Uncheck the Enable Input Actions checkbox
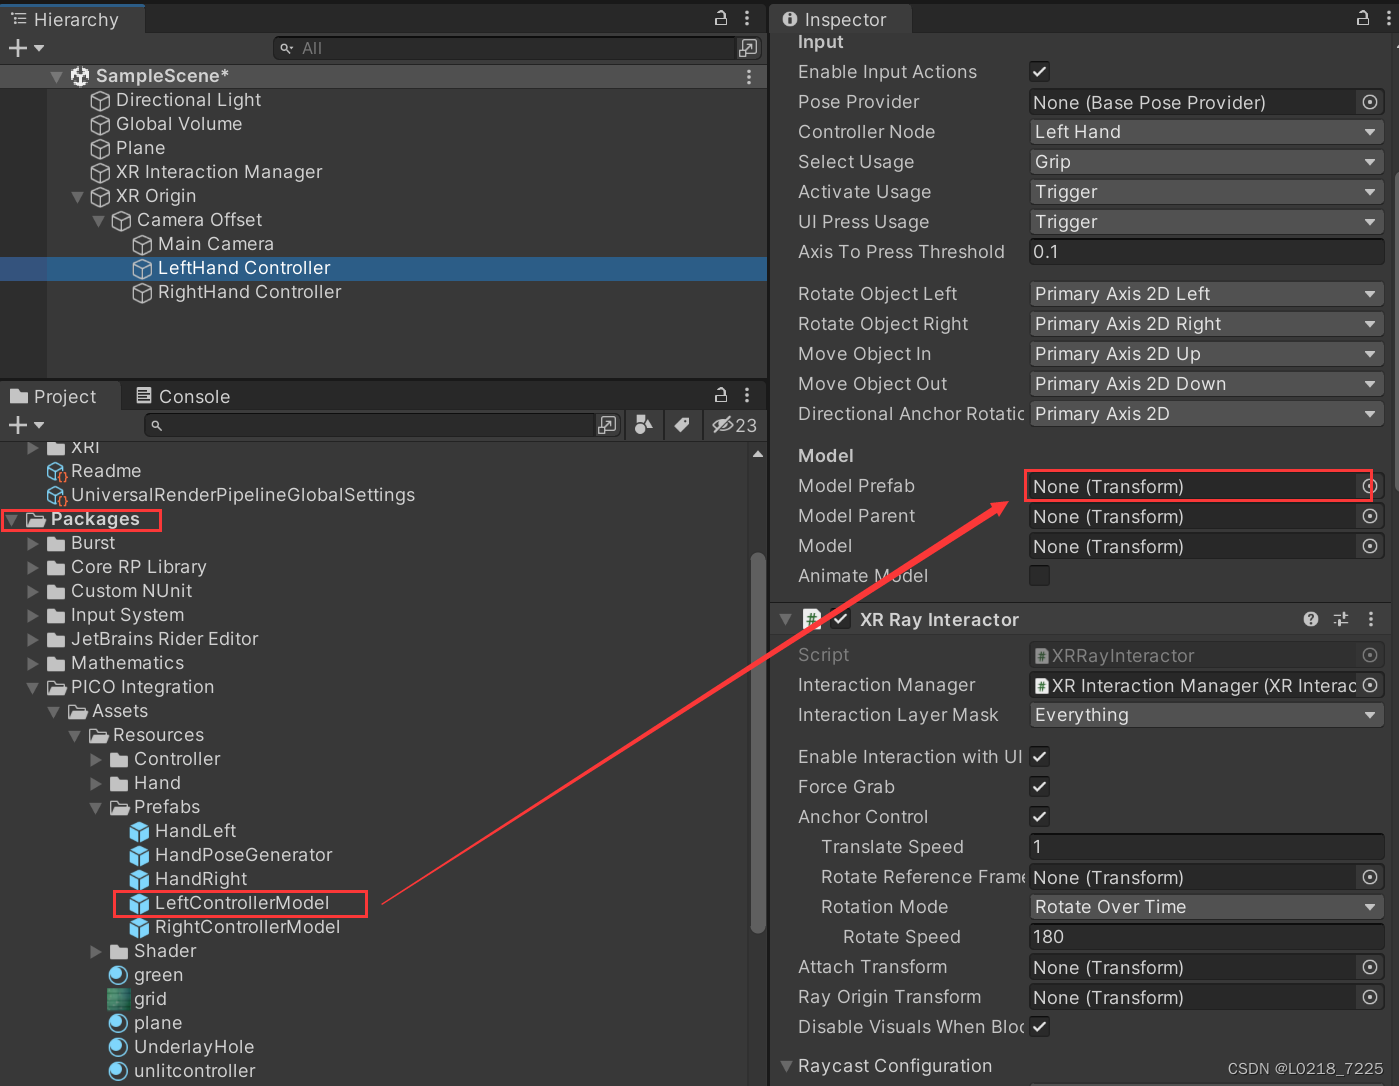The height and width of the screenshot is (1086, 1399). click(x=1039, y=71)
